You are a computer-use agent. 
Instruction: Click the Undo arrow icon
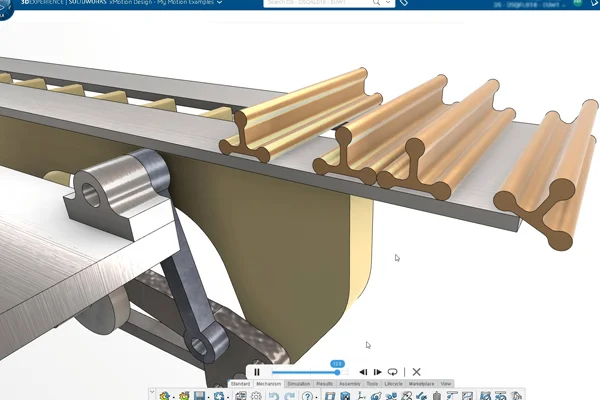(273, 396)
